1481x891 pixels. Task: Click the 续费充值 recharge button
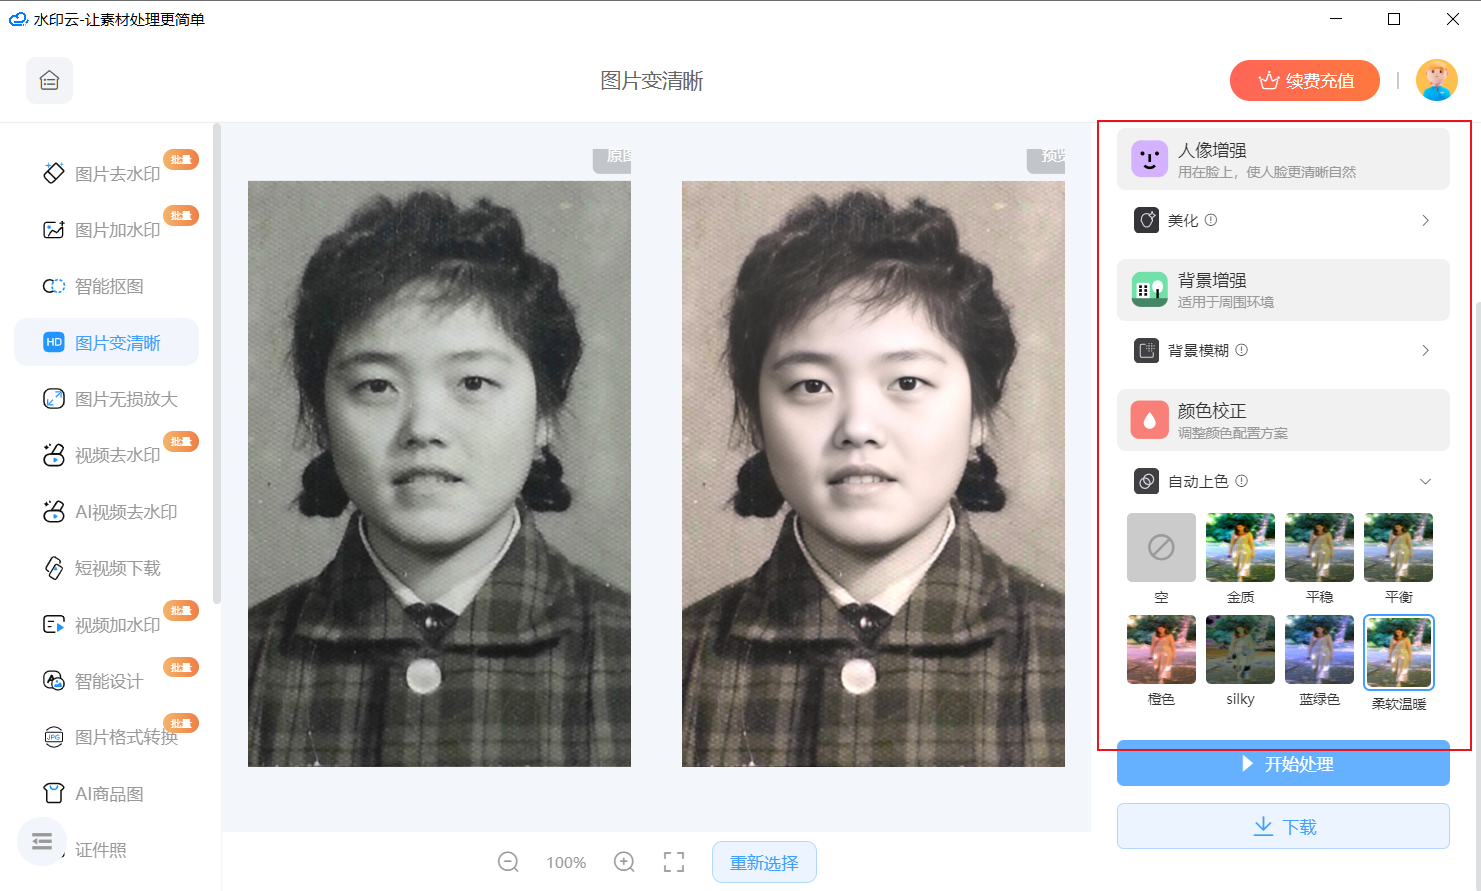point(1305,81)
